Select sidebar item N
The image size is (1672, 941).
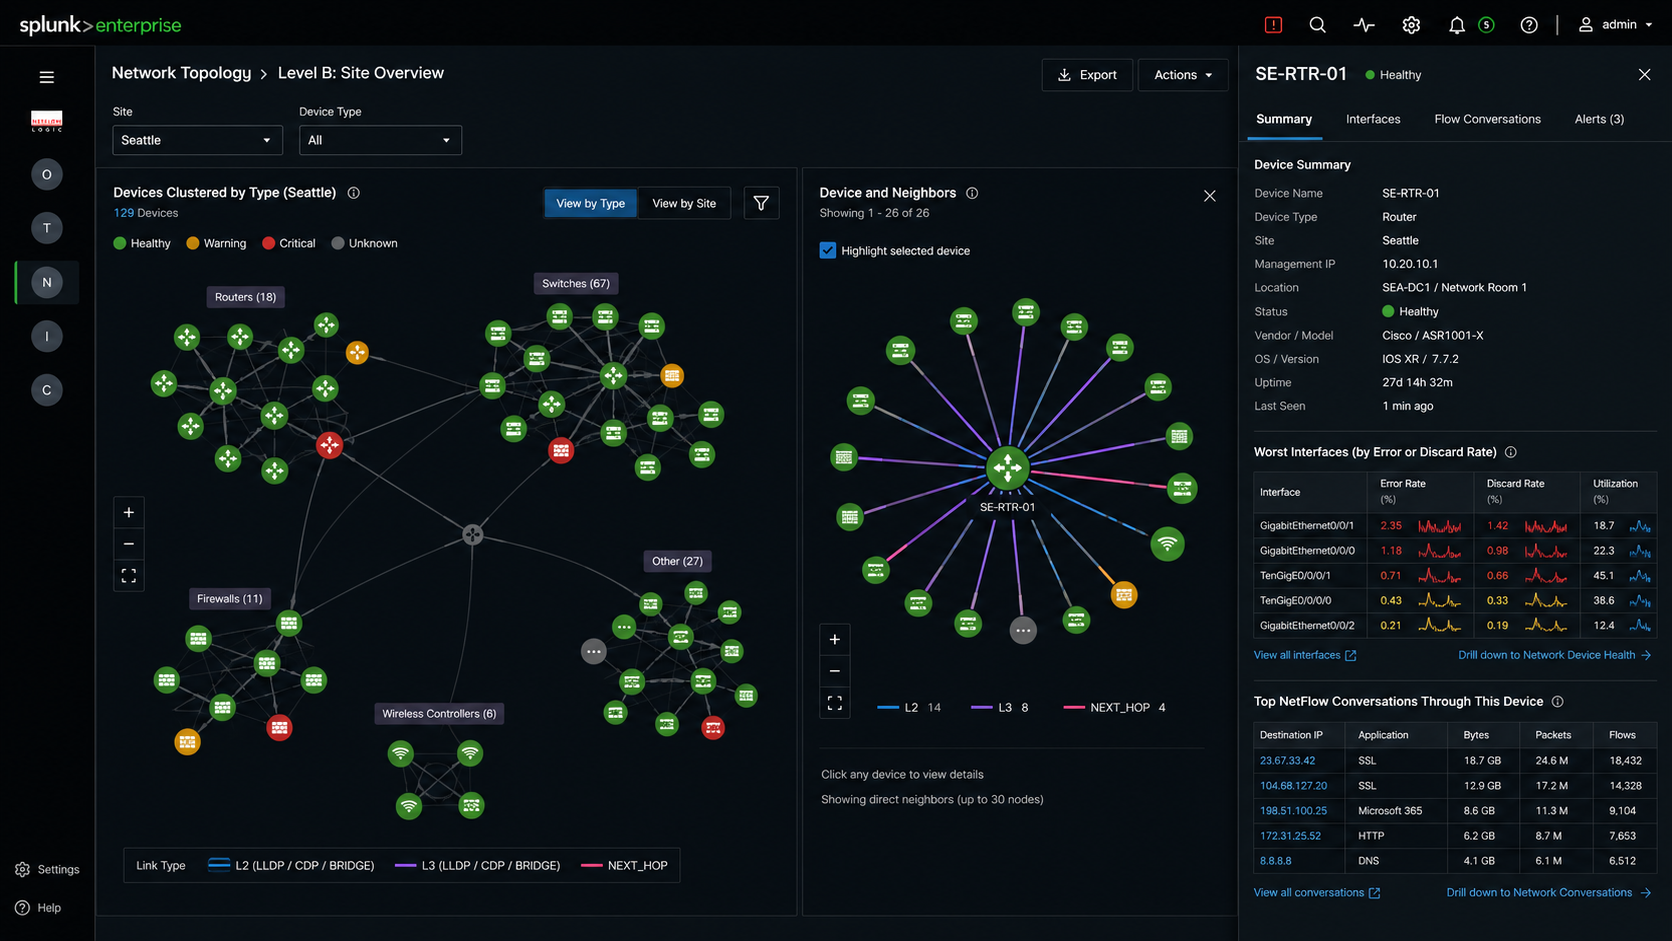[46, 282]
